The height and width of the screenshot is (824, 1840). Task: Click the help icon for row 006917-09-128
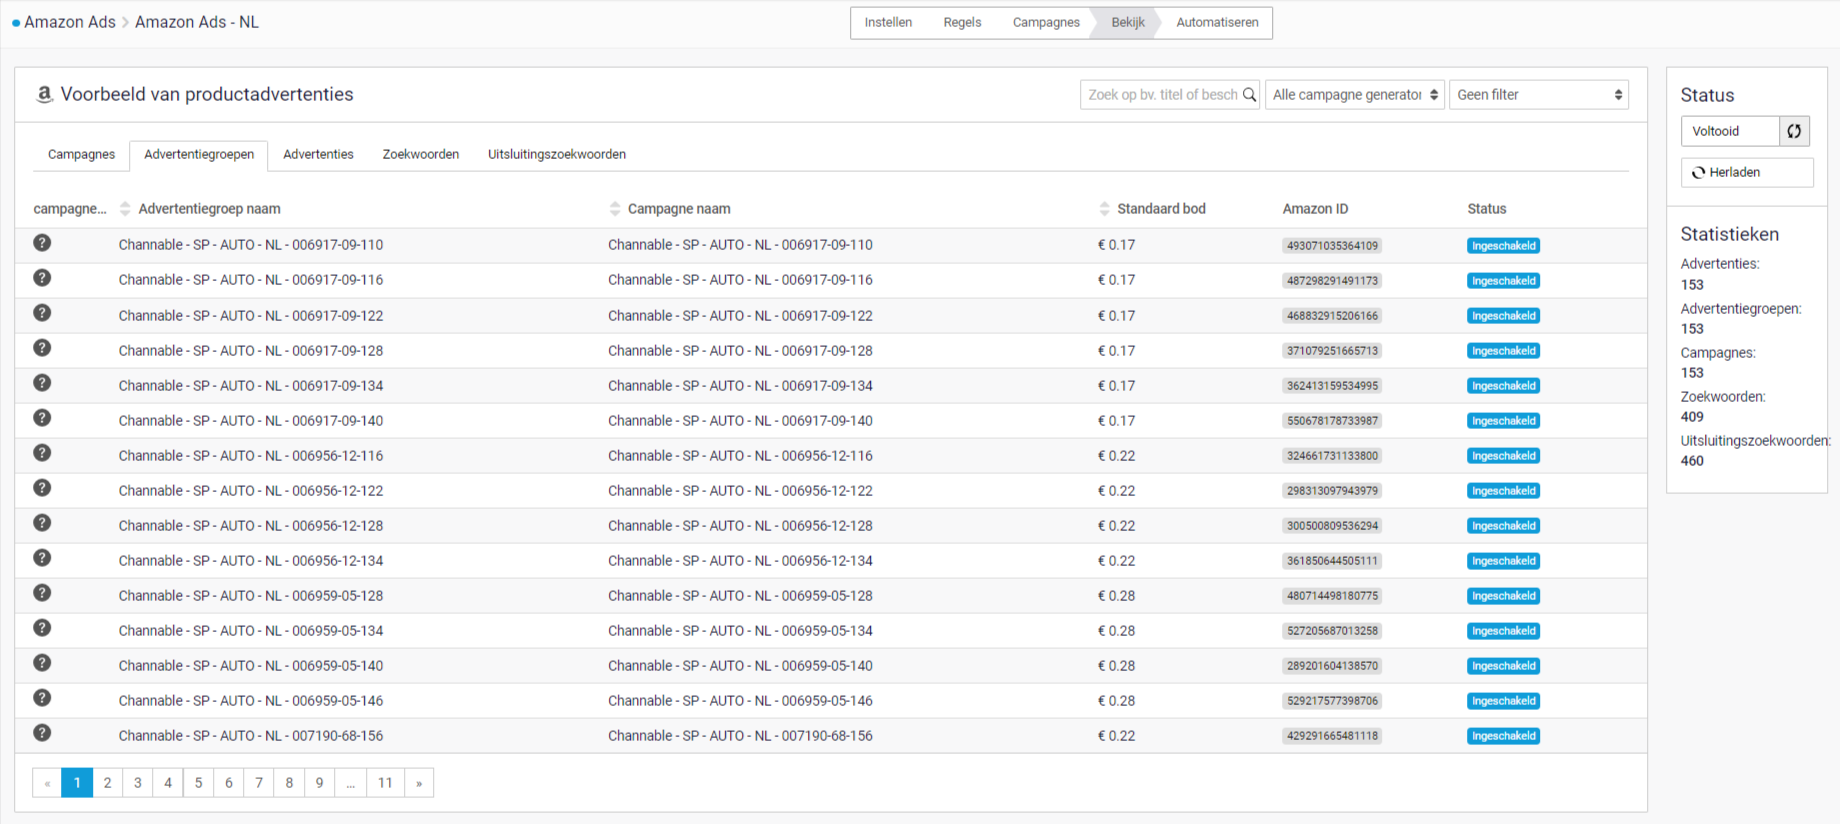(42, 348)
